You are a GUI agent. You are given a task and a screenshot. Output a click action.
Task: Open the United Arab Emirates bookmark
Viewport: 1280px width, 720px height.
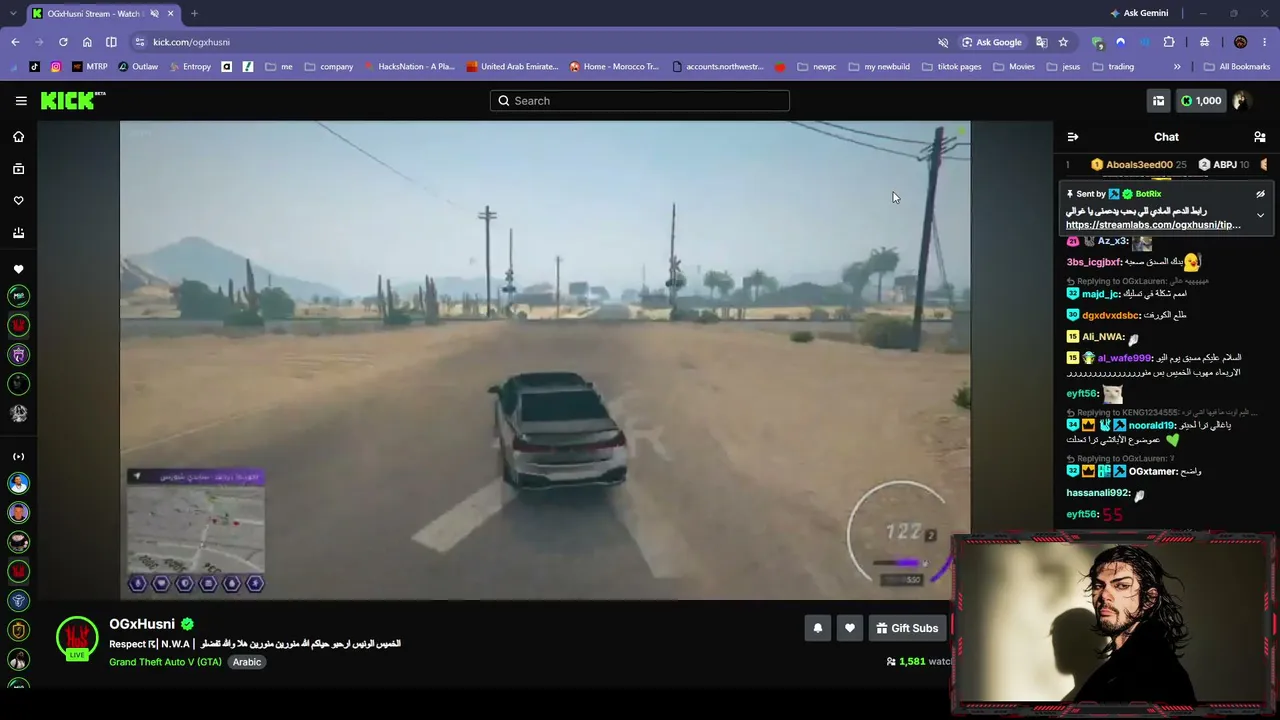click(512, 67)
